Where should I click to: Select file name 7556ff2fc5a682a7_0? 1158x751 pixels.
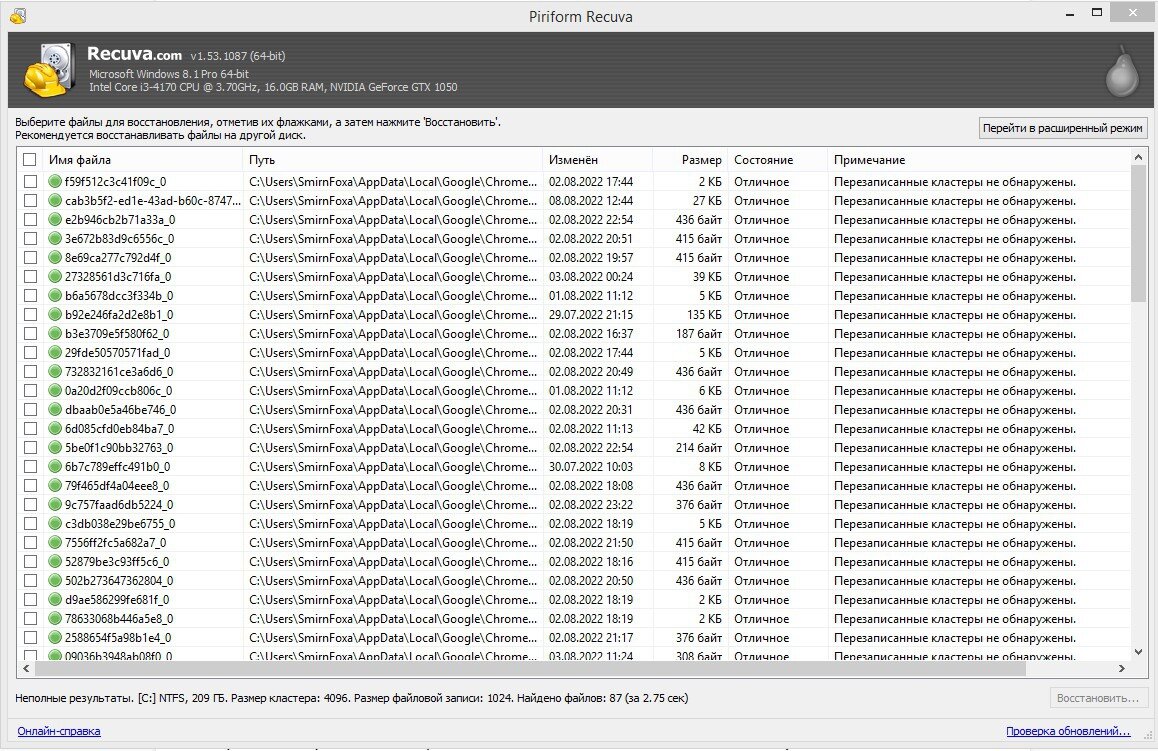pos(116,543)
